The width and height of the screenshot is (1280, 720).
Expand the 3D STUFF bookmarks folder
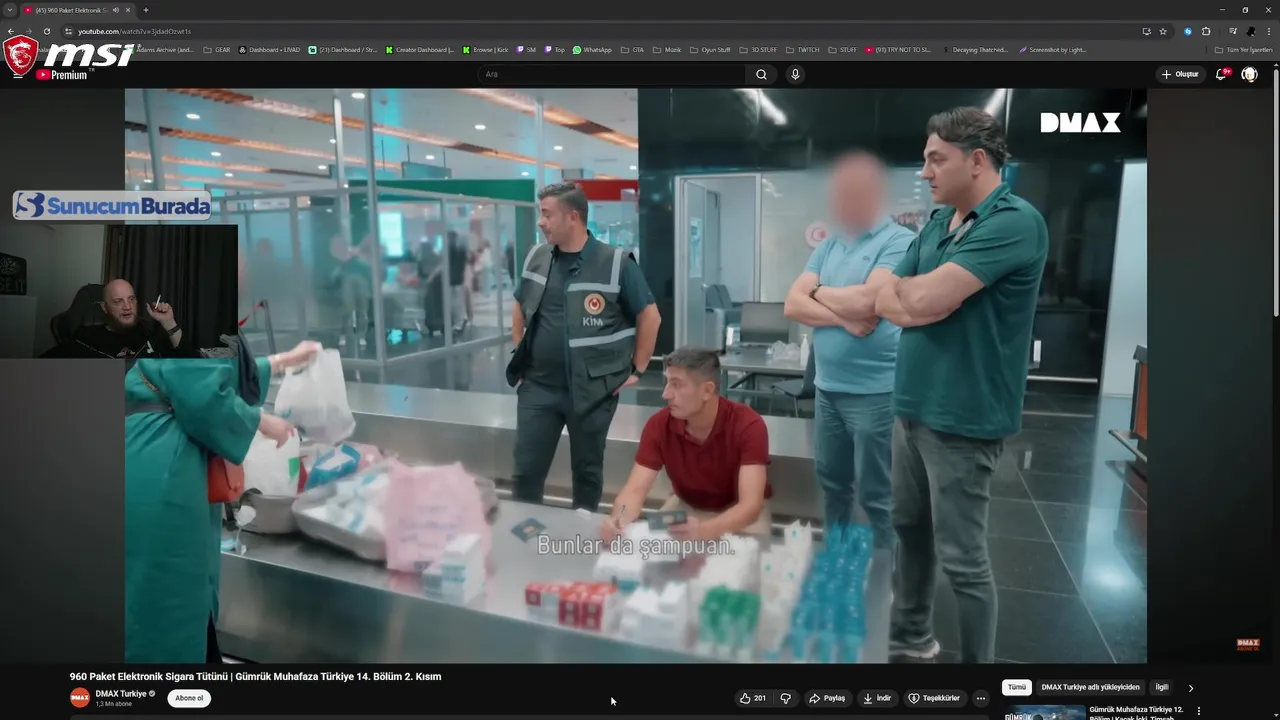coord(758,49)
